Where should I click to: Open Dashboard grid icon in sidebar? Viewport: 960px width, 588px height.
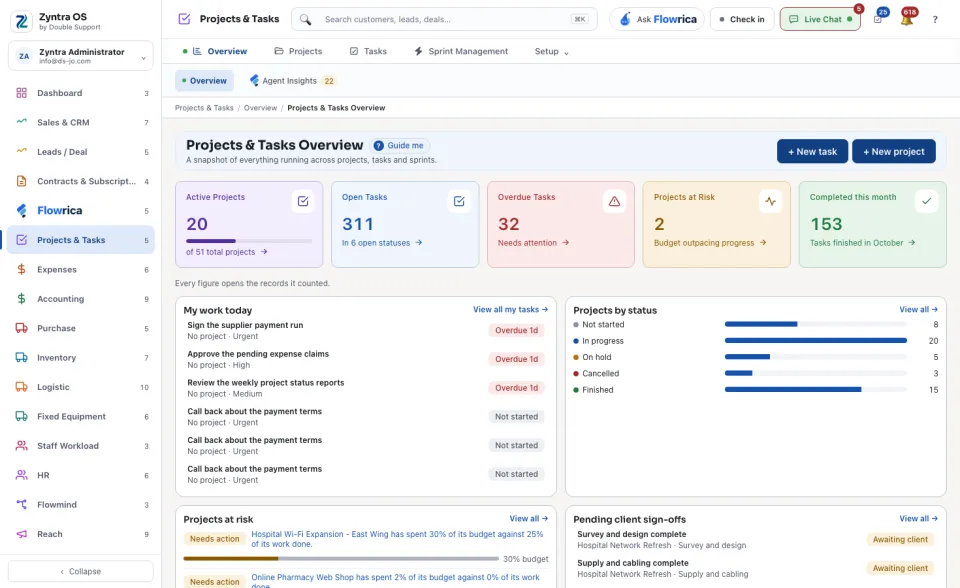pyautogui.click(x=21, y=93)
